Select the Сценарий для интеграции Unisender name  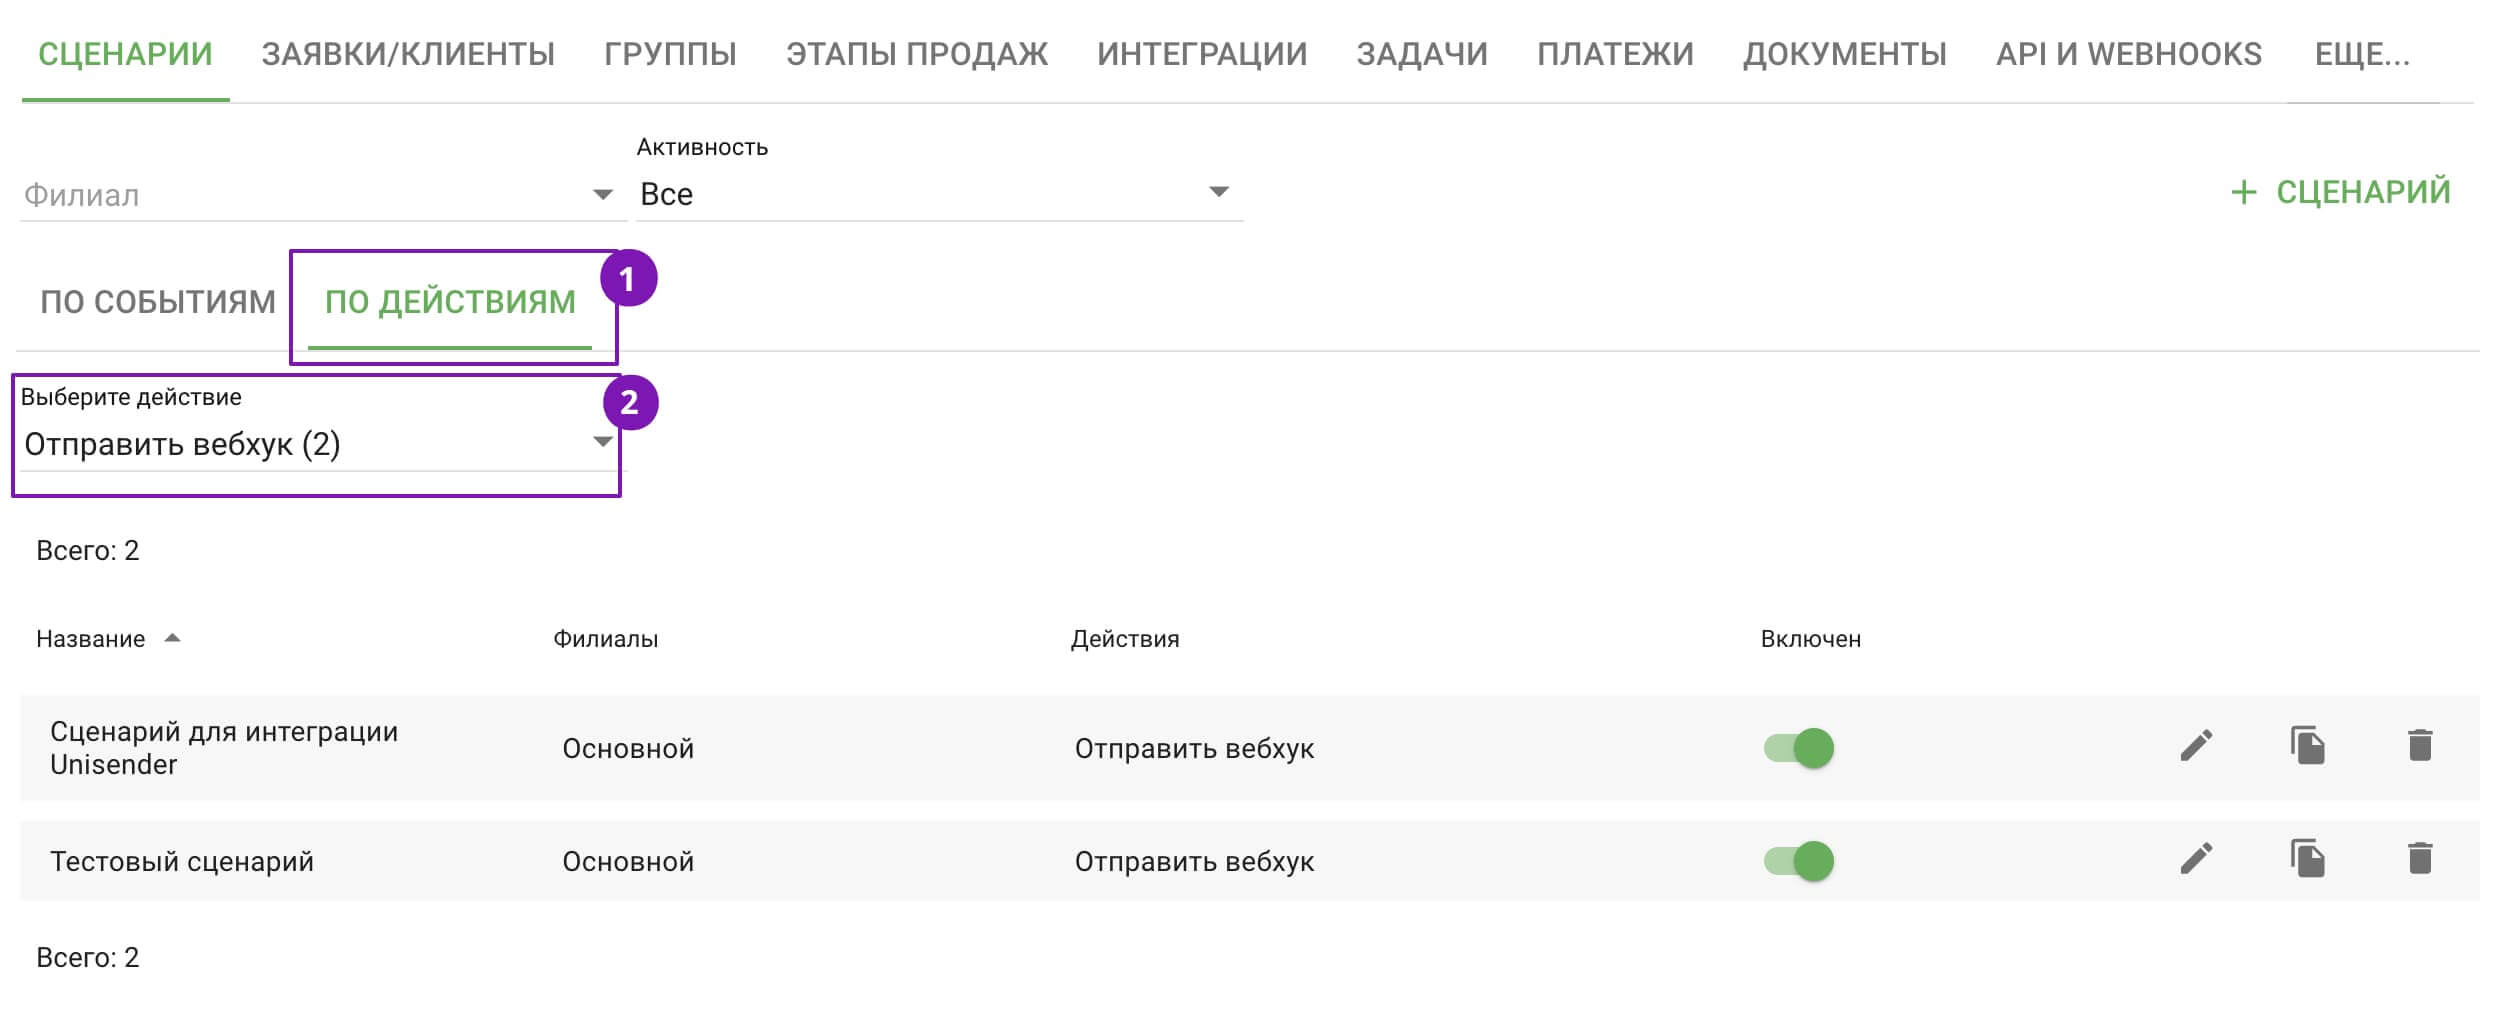pyautogui.click(x=224, y=747)
